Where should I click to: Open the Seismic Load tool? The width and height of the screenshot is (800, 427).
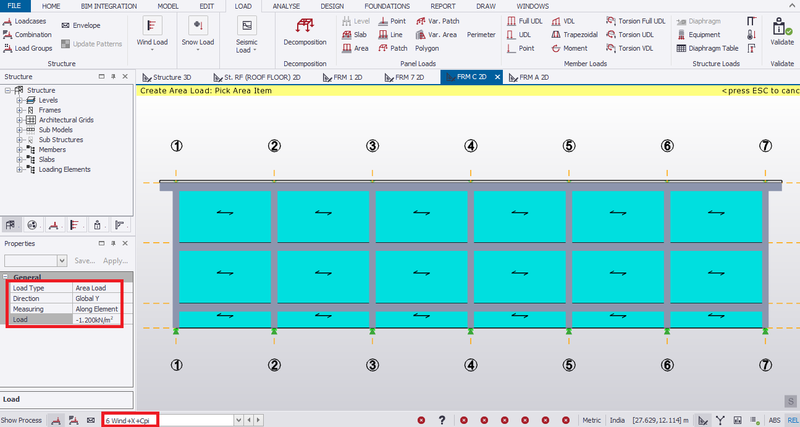[247, 33]
